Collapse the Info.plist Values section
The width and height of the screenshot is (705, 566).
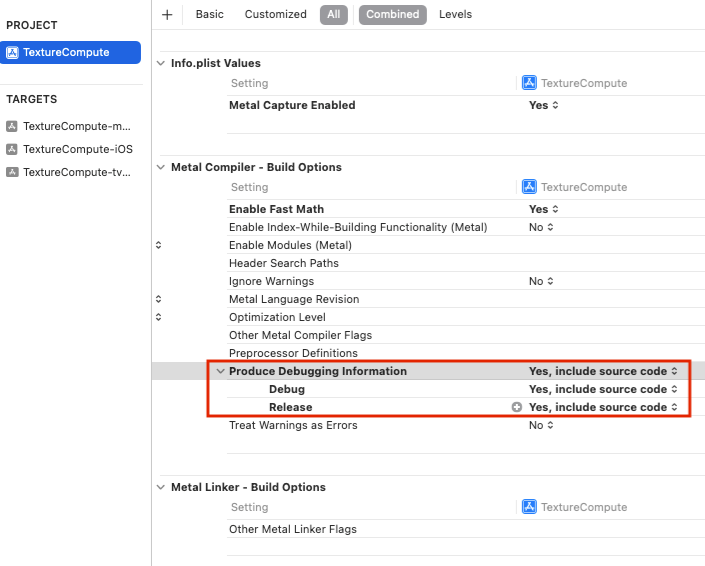[161, 63]
